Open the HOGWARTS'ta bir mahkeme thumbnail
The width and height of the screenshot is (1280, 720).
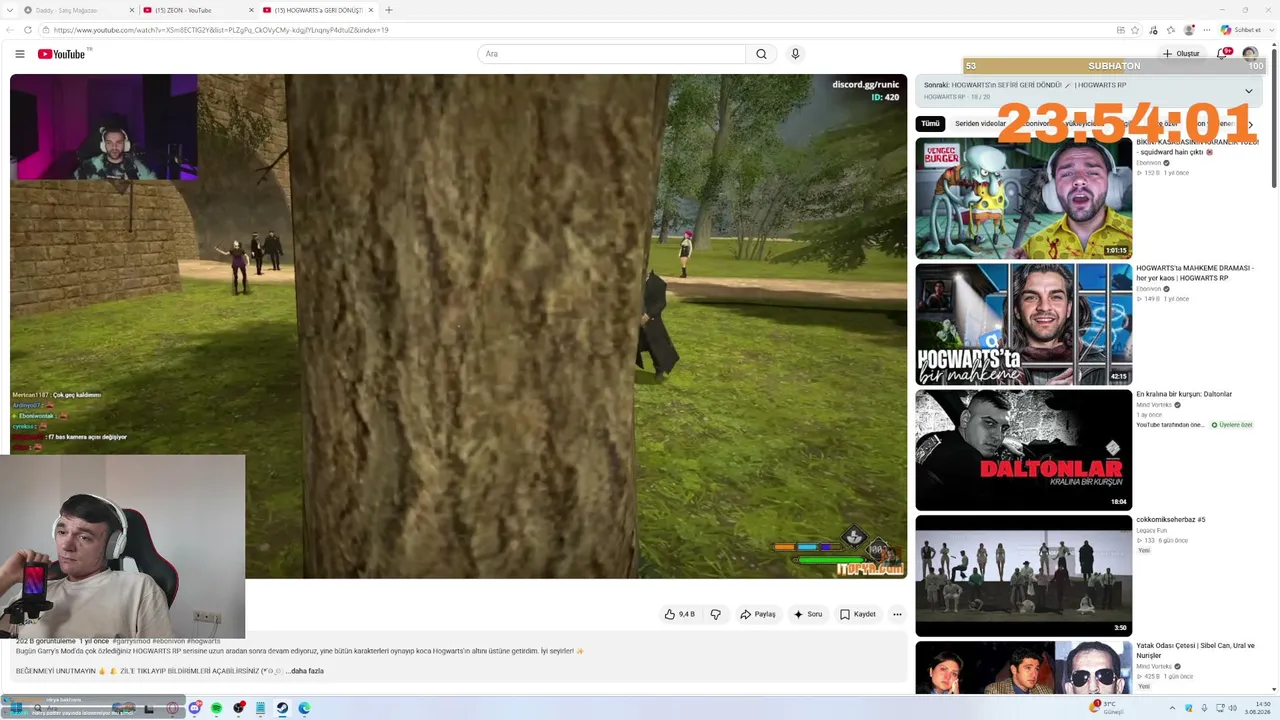[1024, 324]
